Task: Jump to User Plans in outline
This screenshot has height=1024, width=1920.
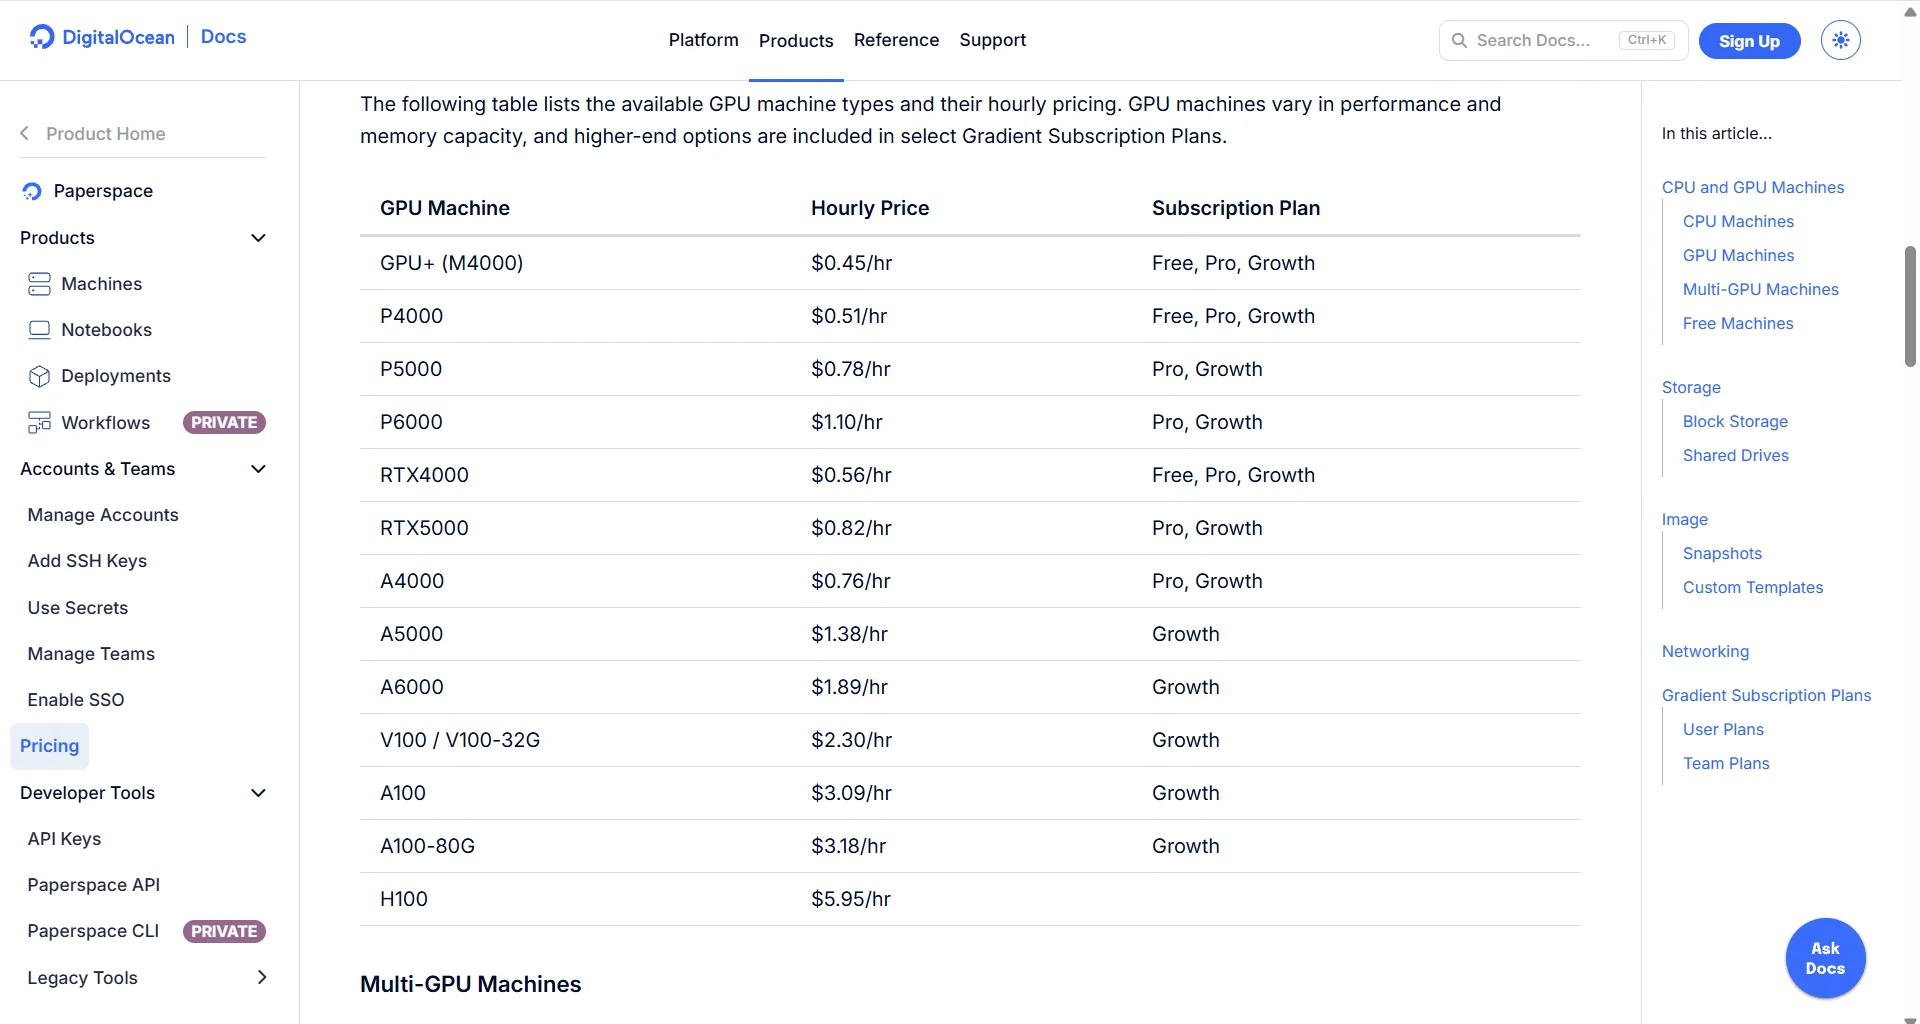Action: point(1723,729)
